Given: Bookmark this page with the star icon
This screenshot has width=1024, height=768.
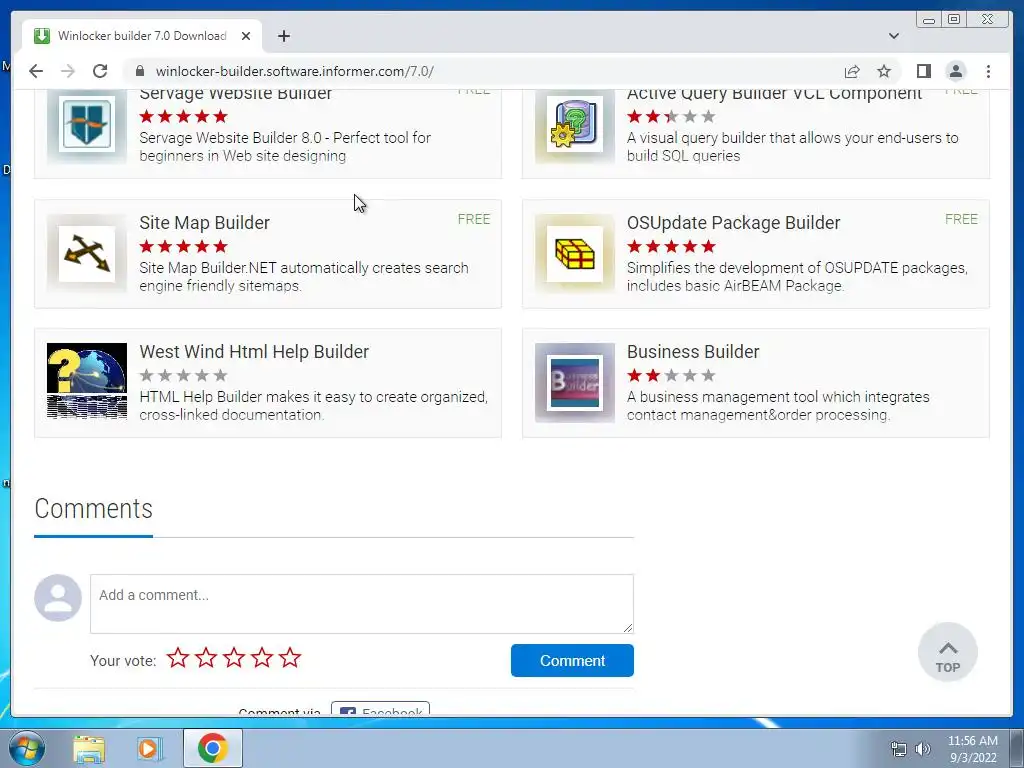Looking at the screenshot, I should 884,71.
